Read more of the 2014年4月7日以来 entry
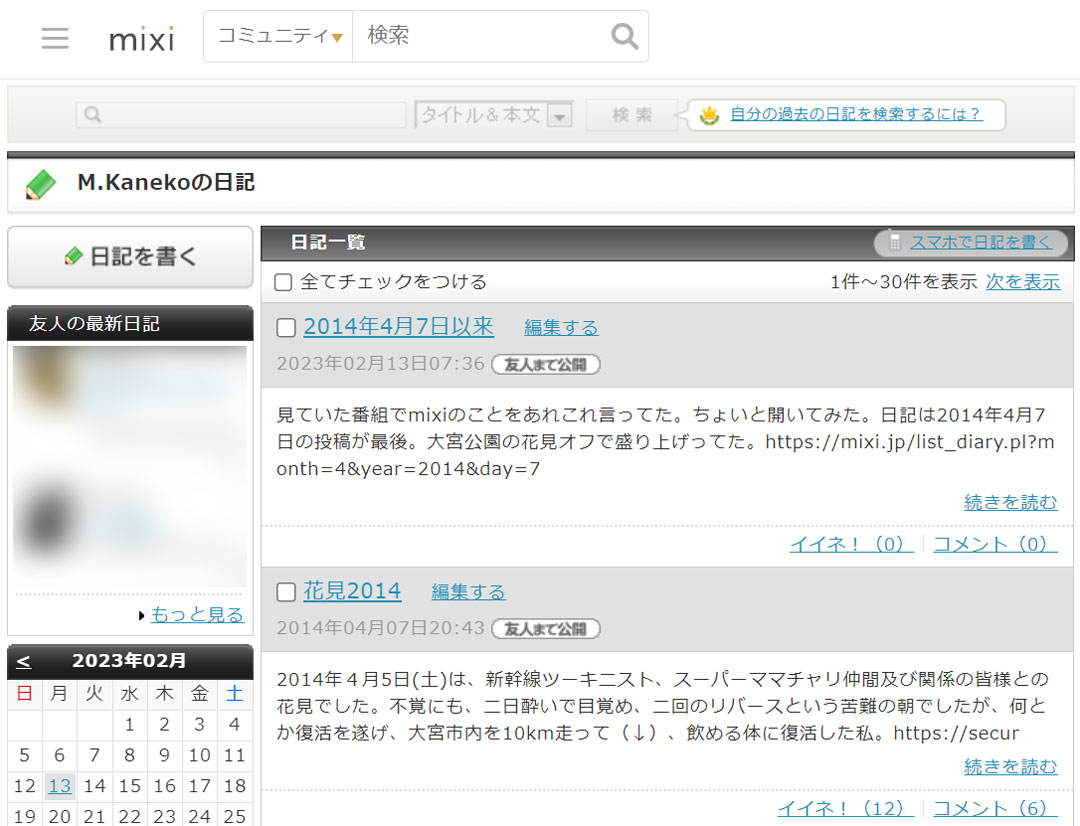 [1010, 502]
